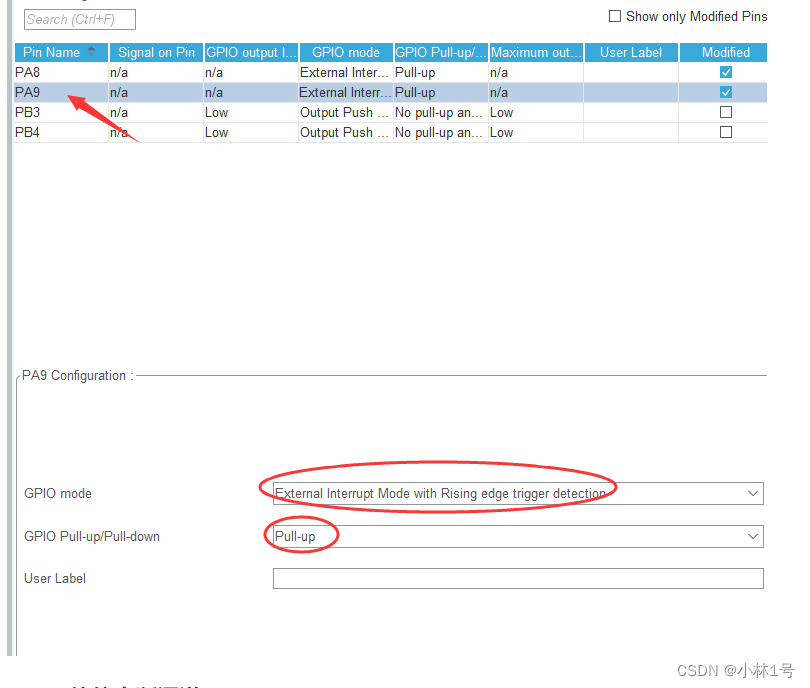
Task: Sort by Pin Name column header
Action: tap(61, 53)
